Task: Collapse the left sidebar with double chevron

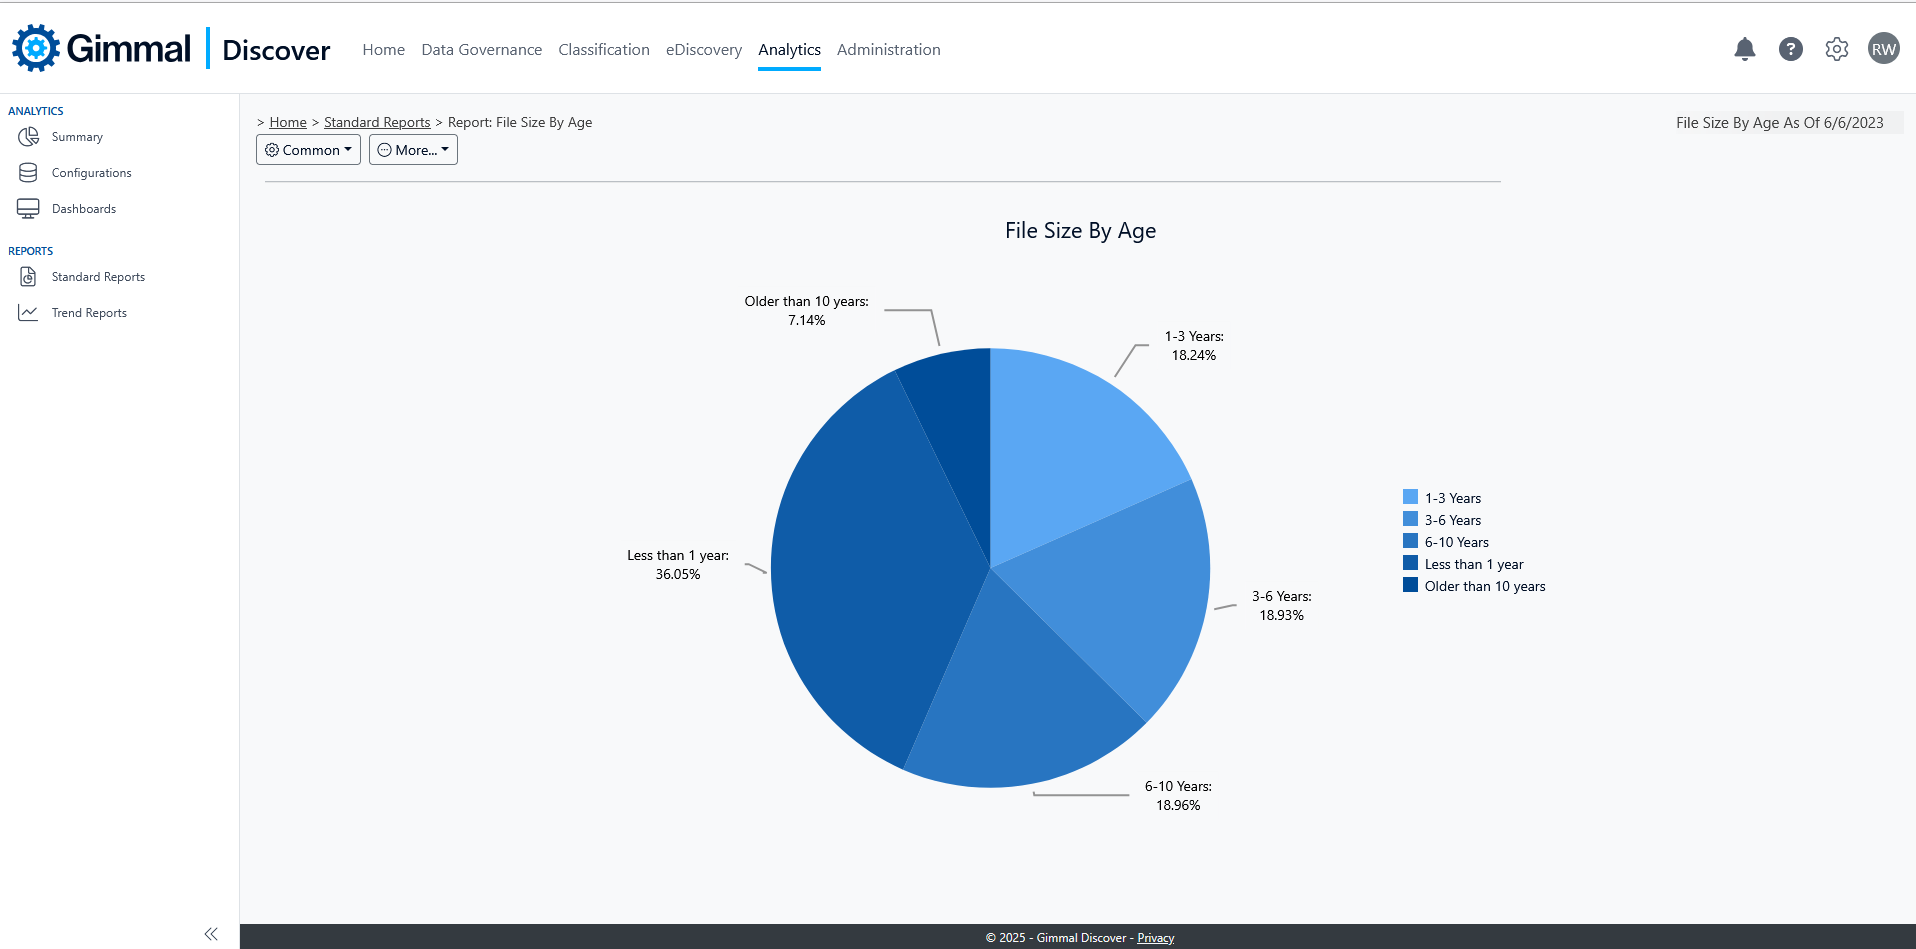Action: (211, 934)
